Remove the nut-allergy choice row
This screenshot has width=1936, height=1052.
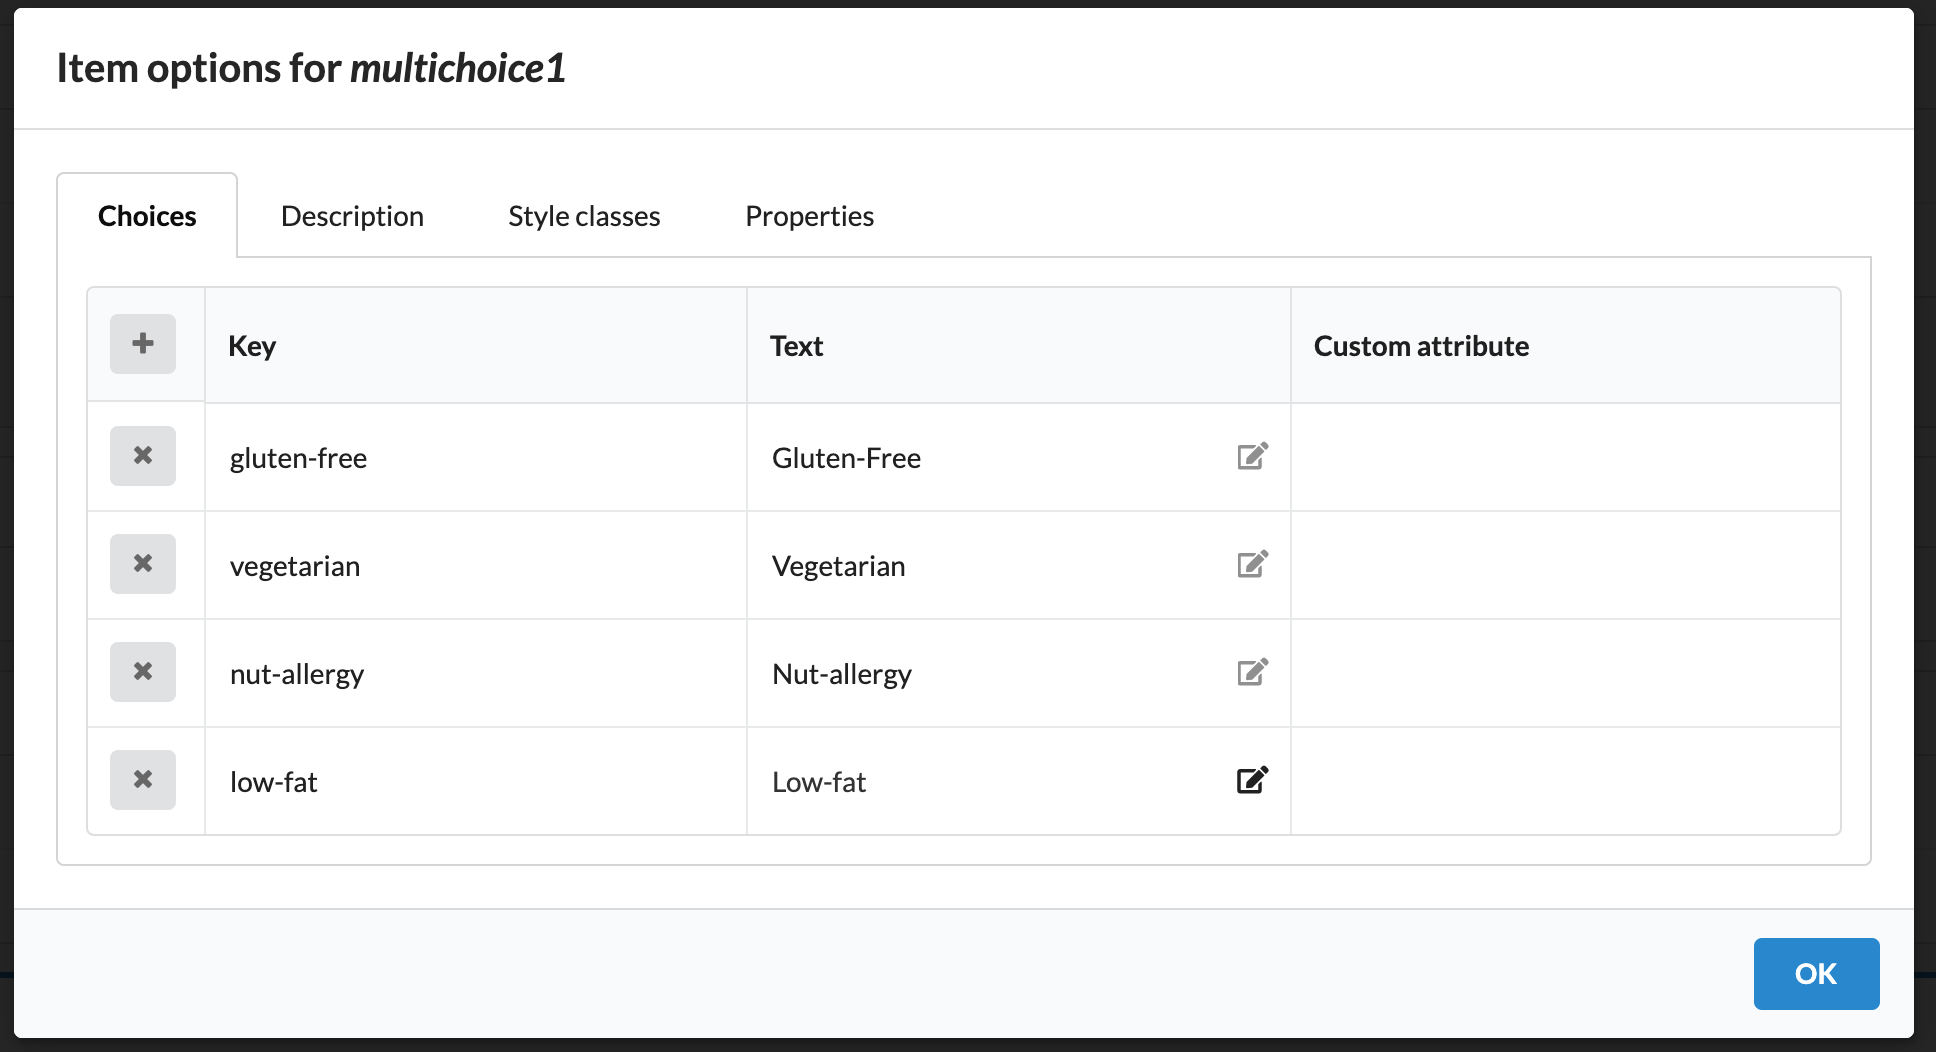pos(143,672)
